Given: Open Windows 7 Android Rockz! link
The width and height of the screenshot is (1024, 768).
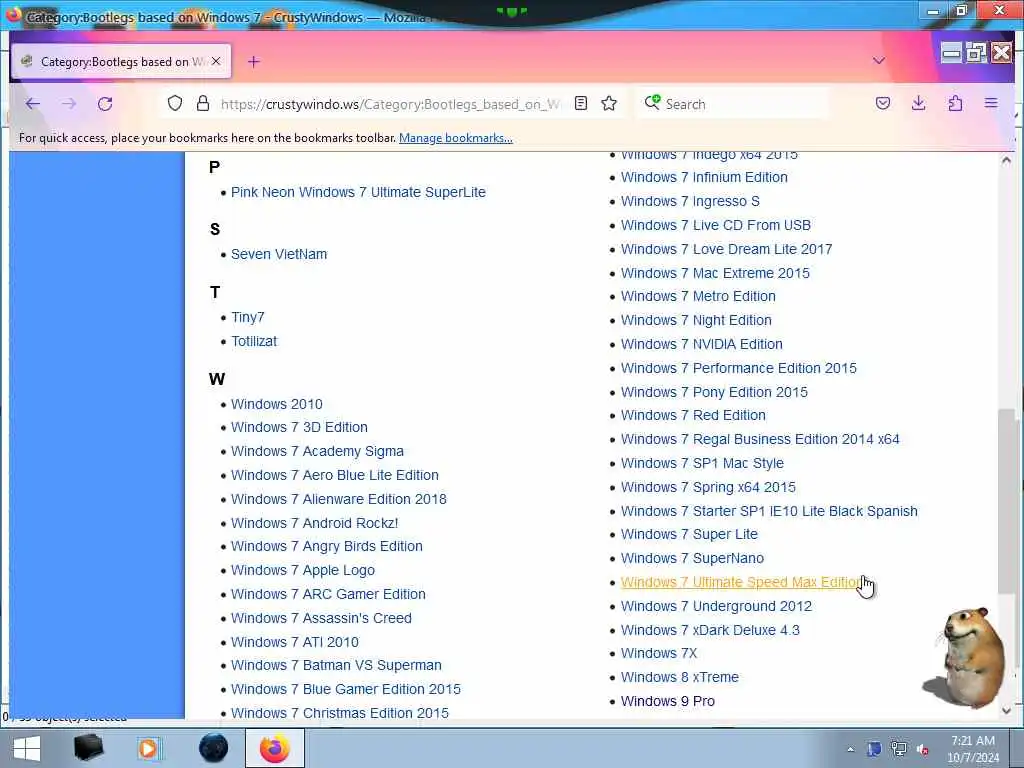Looking at the screenshot, I should pyautogui.click(x=314, y=523).
